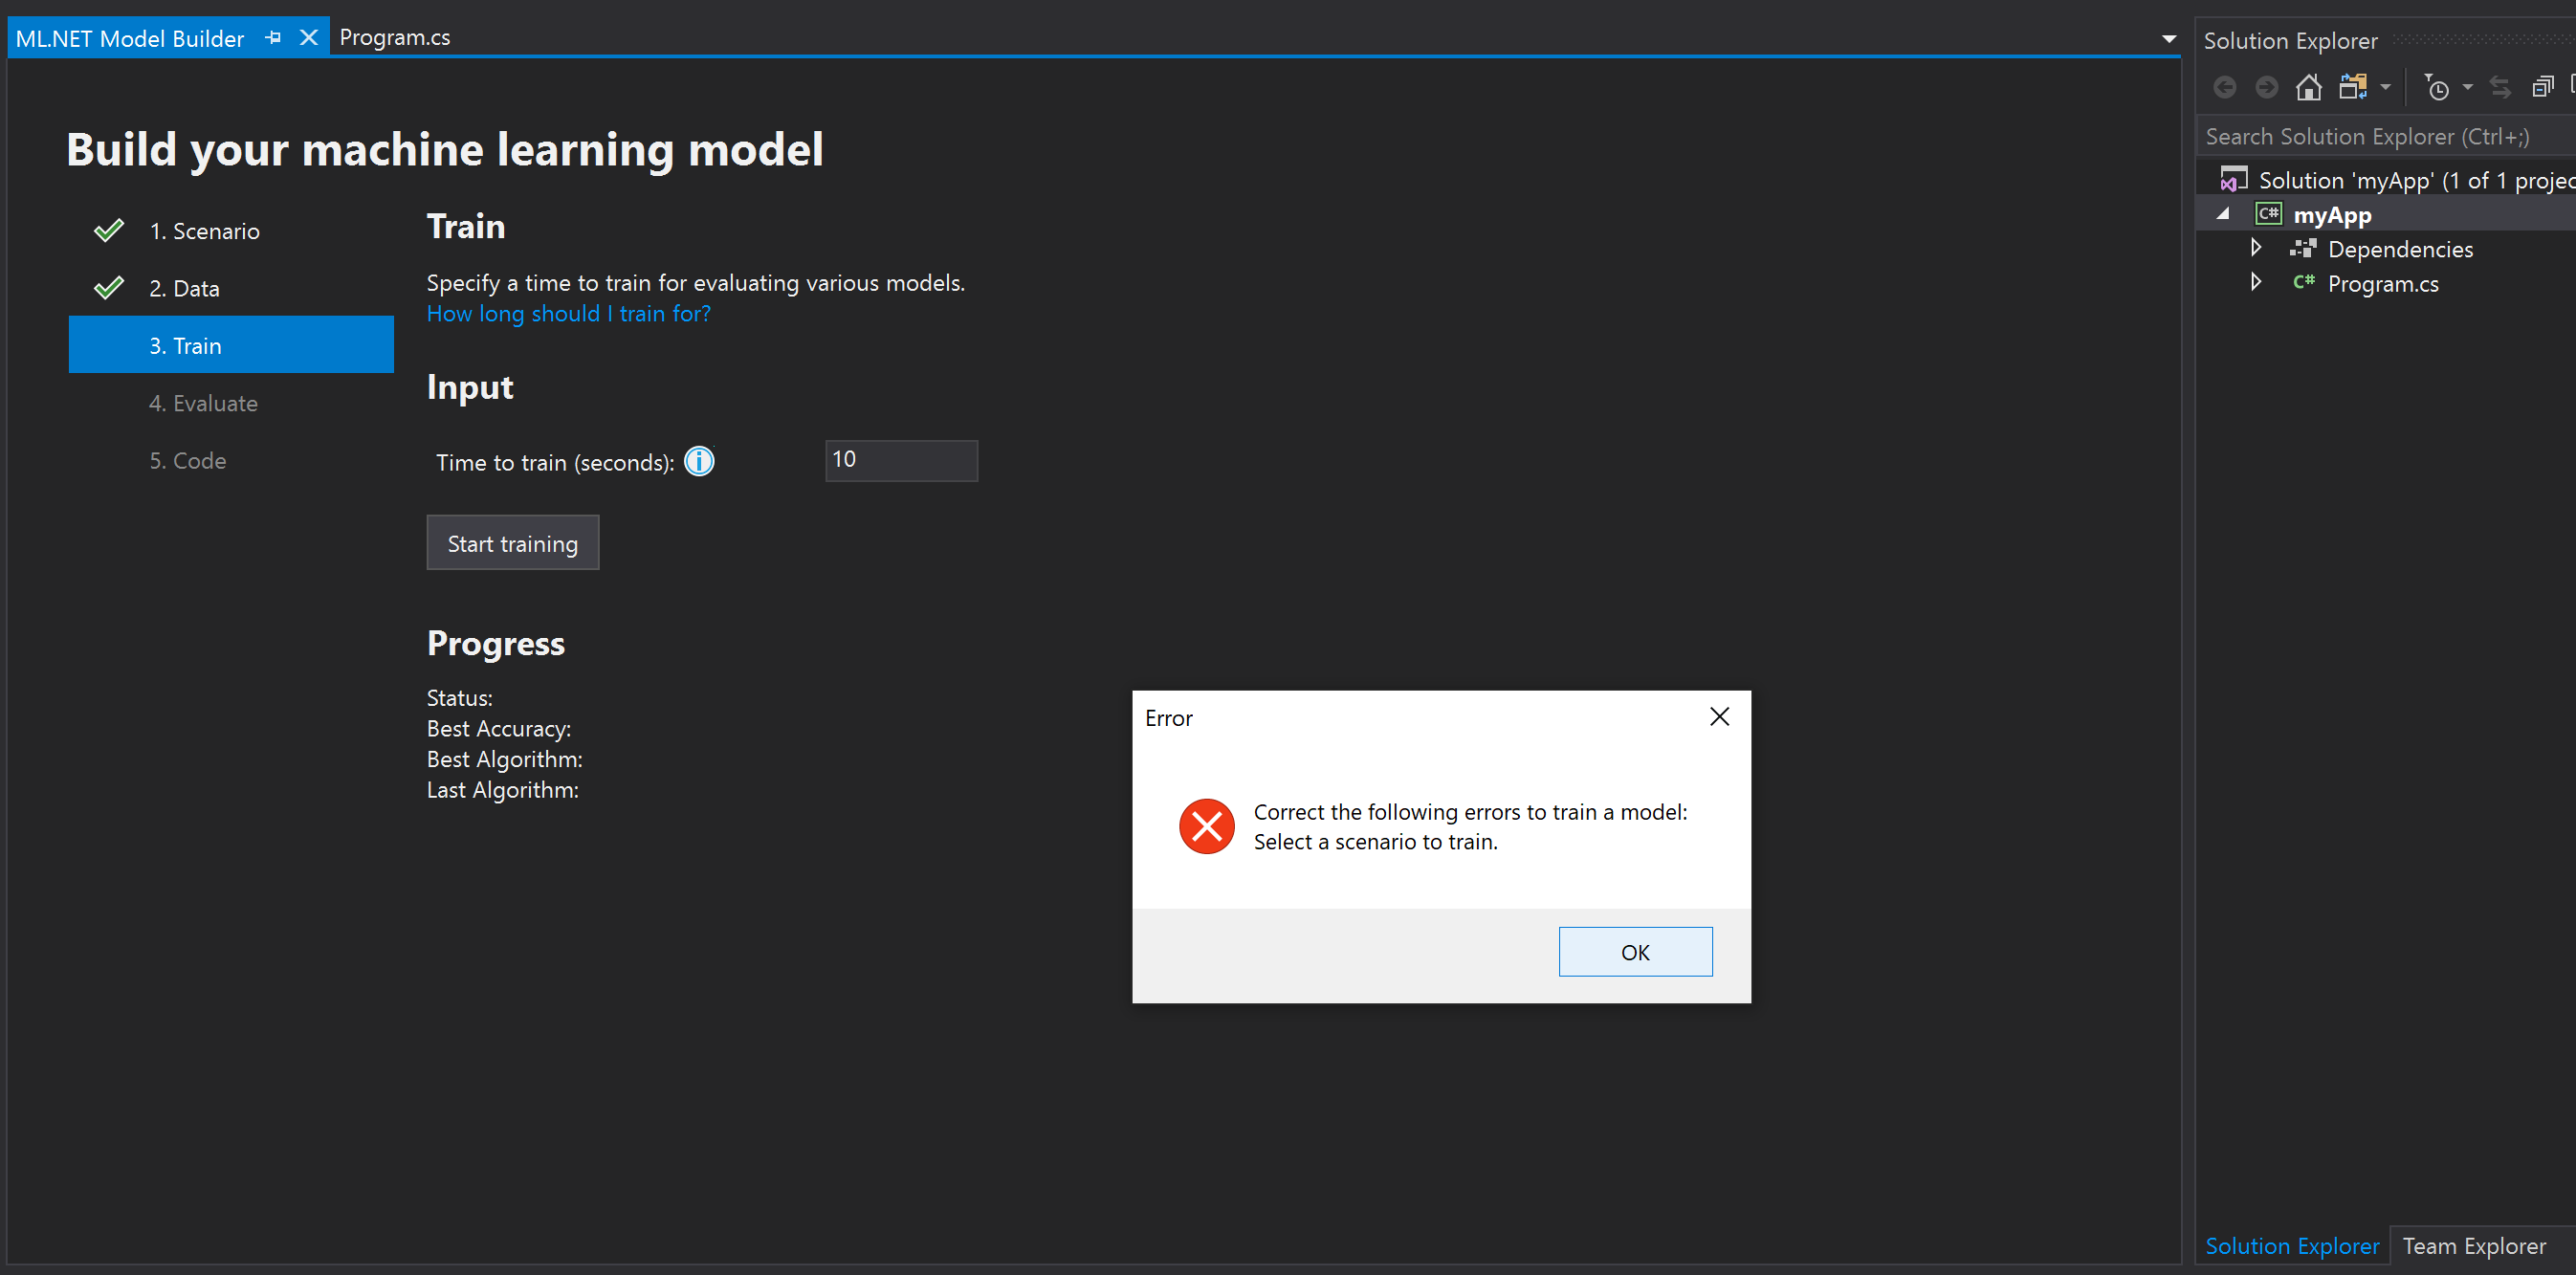Expand the Program.cs node

pos(2256,283)
